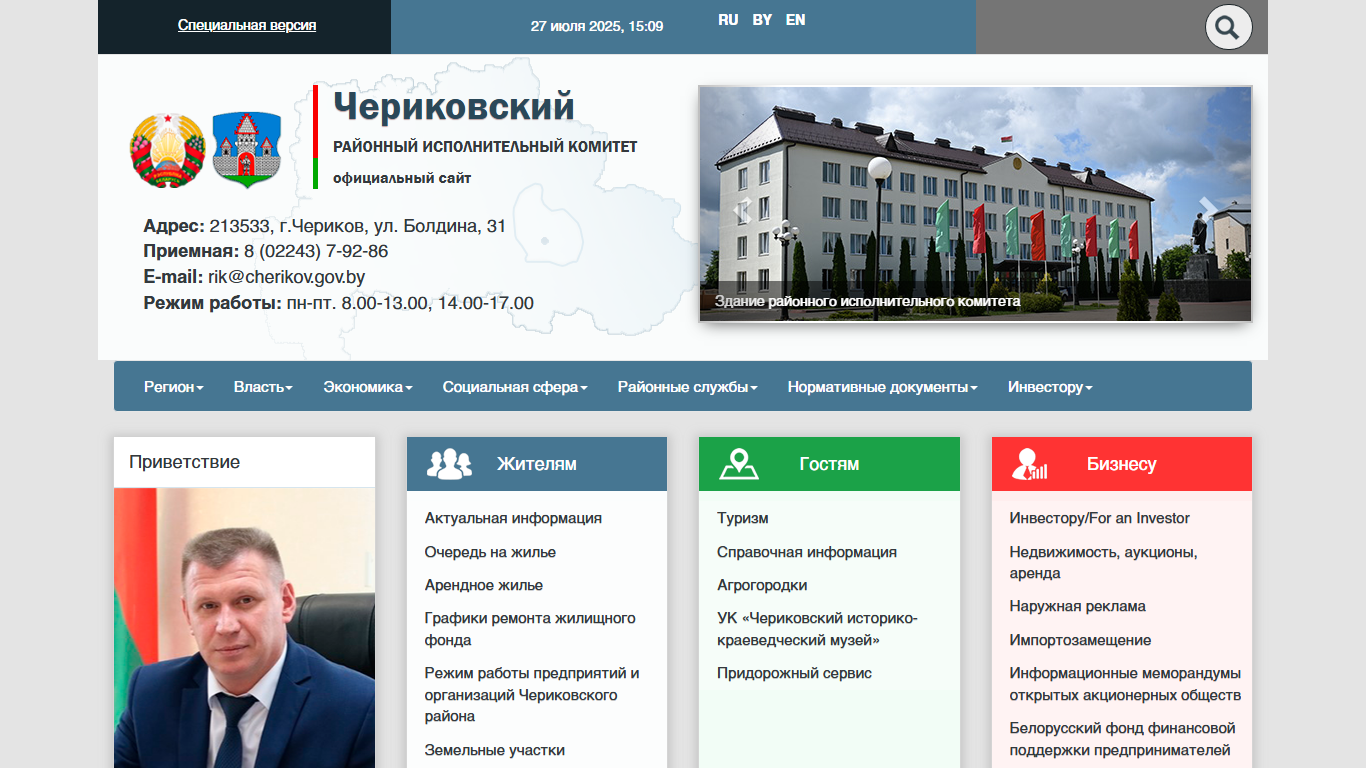1366x768 pixels.
Task: Open the Агрогородки link
Action: coord(762,585)
